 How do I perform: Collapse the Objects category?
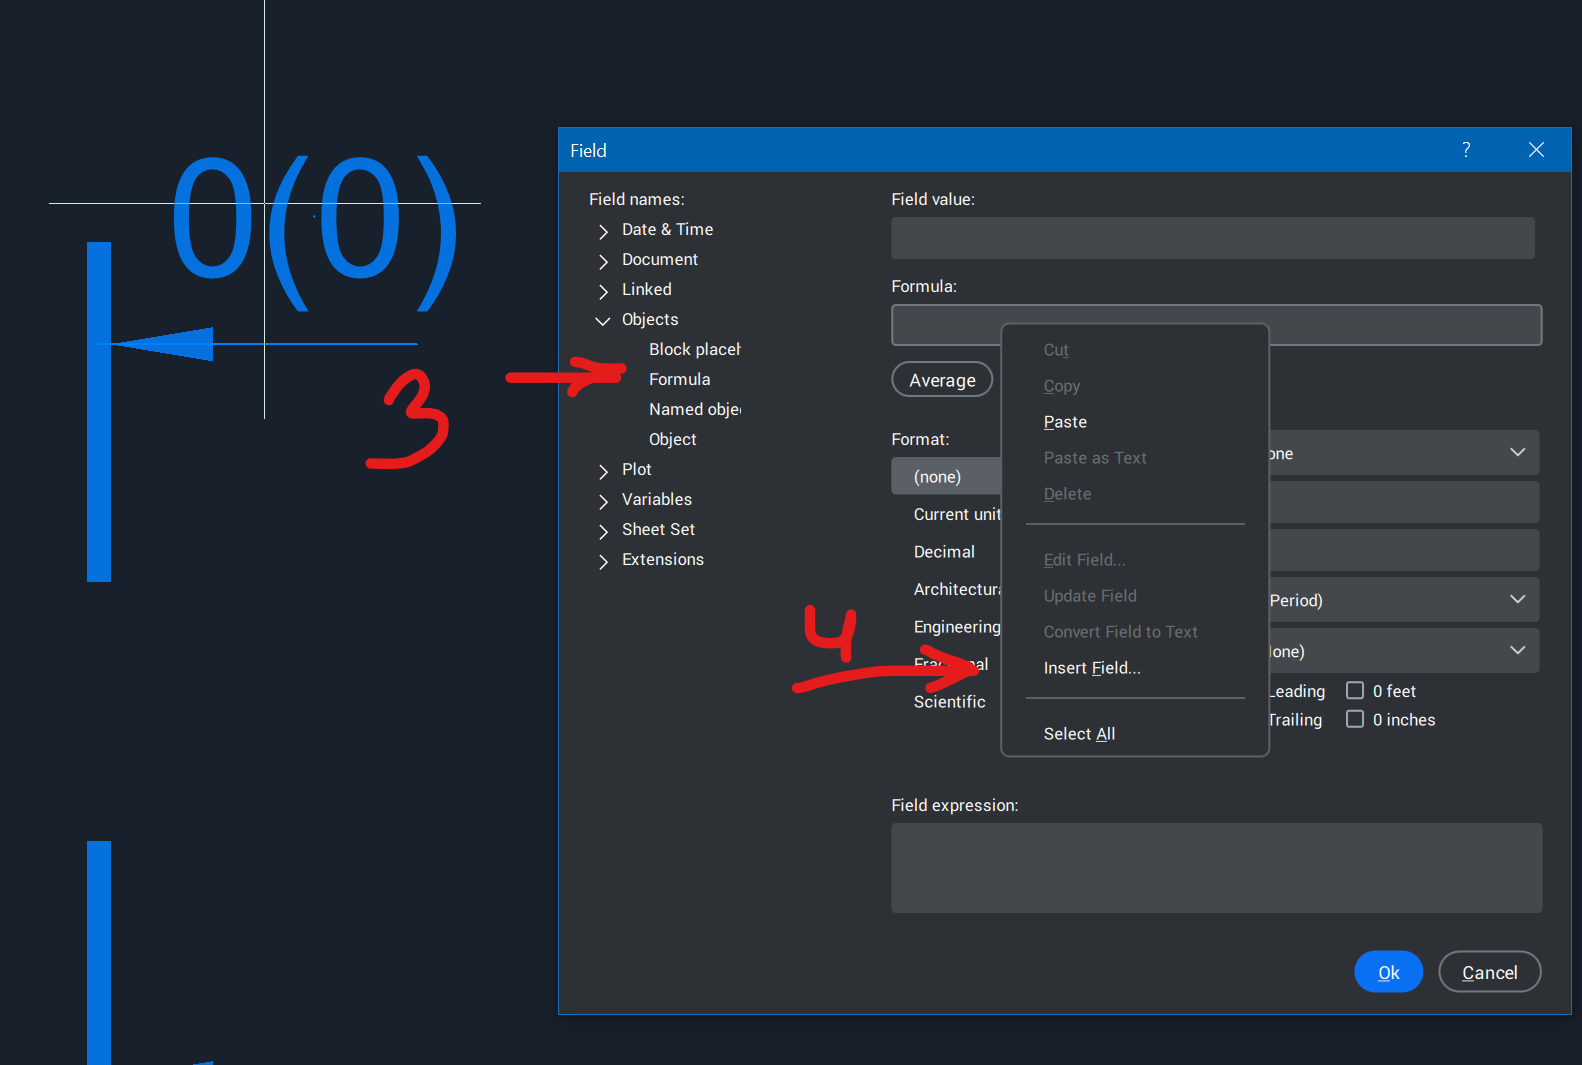pyautogui.click(x=603, y=321)
